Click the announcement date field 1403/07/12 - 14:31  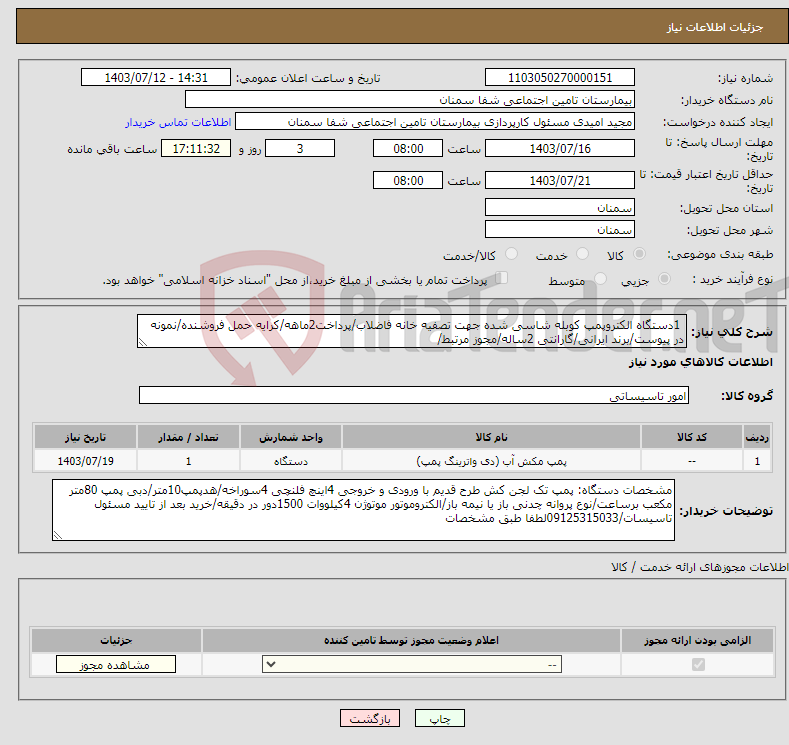[156, 77]
